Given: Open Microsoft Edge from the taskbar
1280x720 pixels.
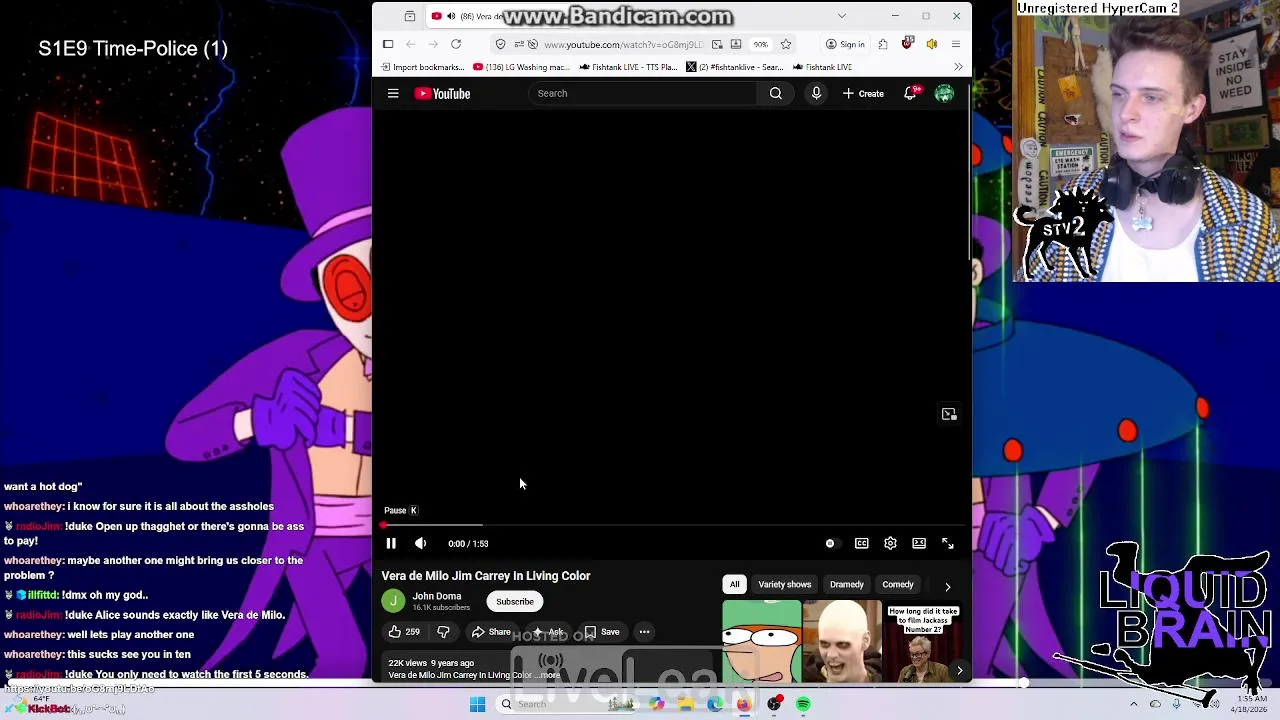Looking at the screenshot, I should click(715, 704).
